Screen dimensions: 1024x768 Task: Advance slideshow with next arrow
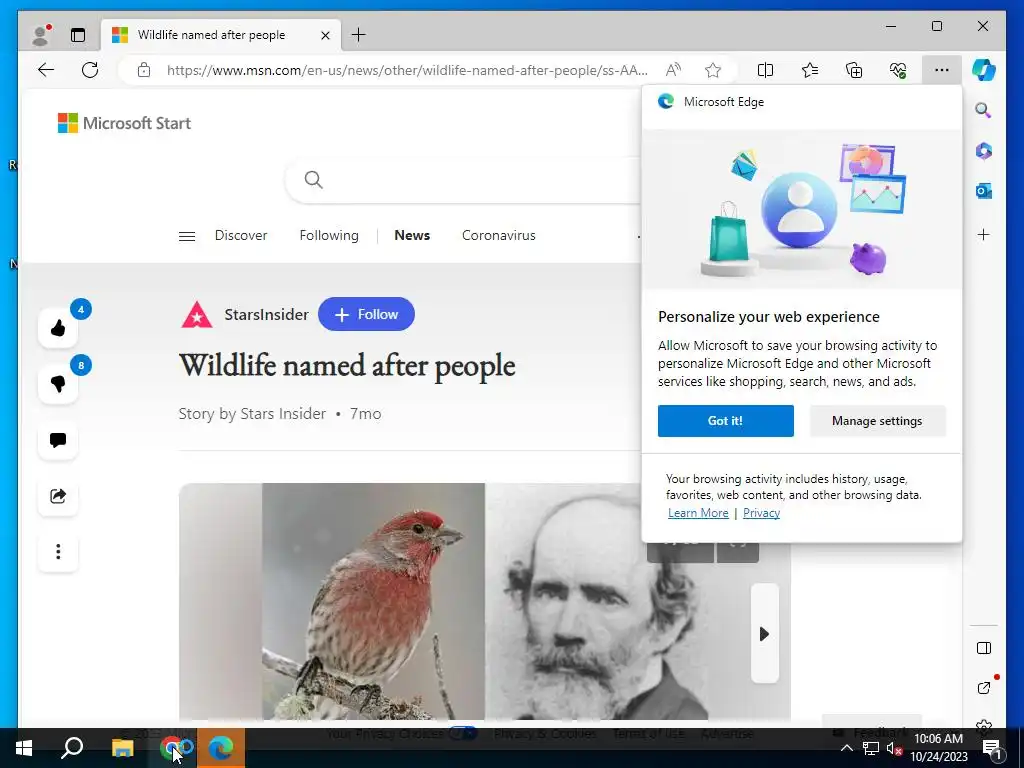tap(764, 633)
